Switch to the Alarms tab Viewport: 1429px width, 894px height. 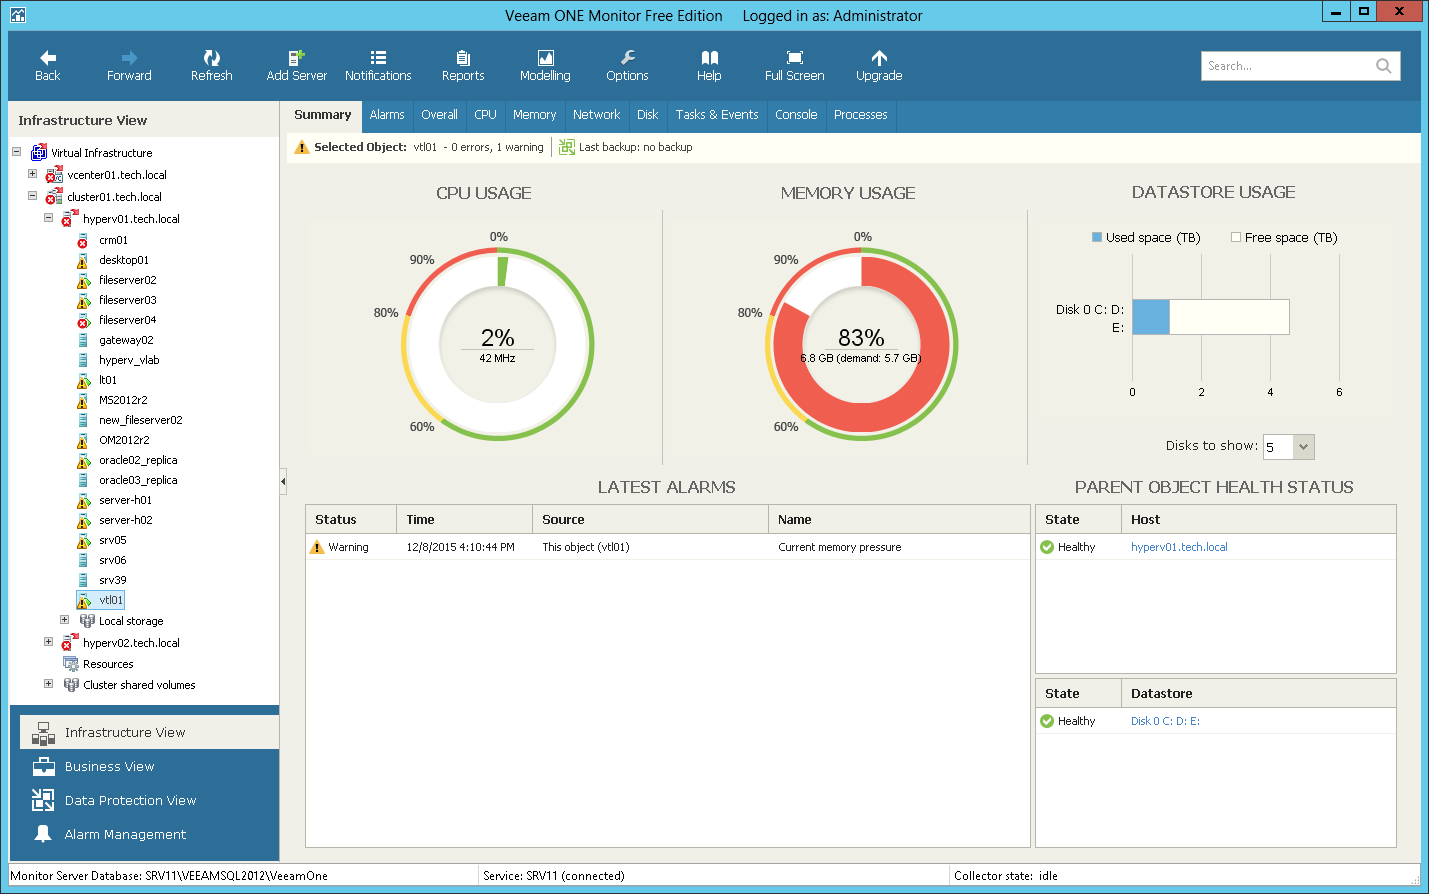[387, 115]
